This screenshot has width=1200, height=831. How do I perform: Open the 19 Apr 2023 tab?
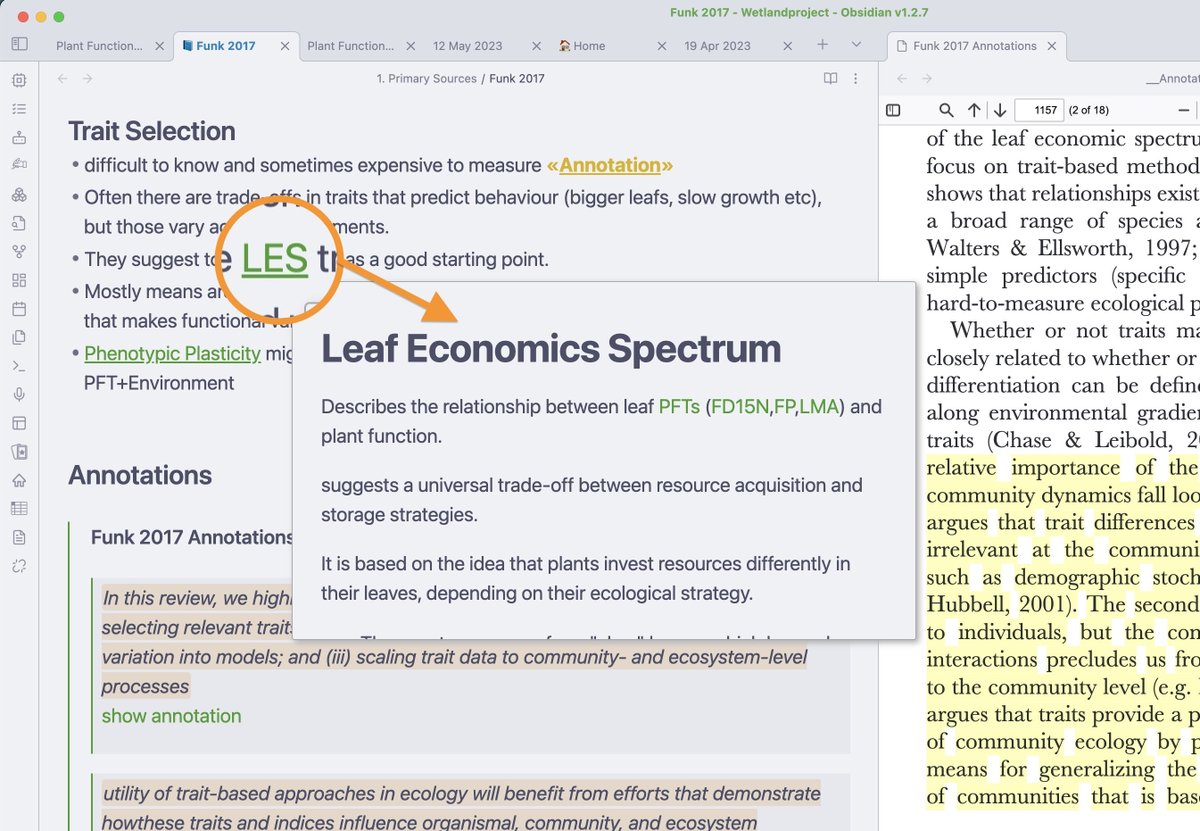tap(717, 46)
